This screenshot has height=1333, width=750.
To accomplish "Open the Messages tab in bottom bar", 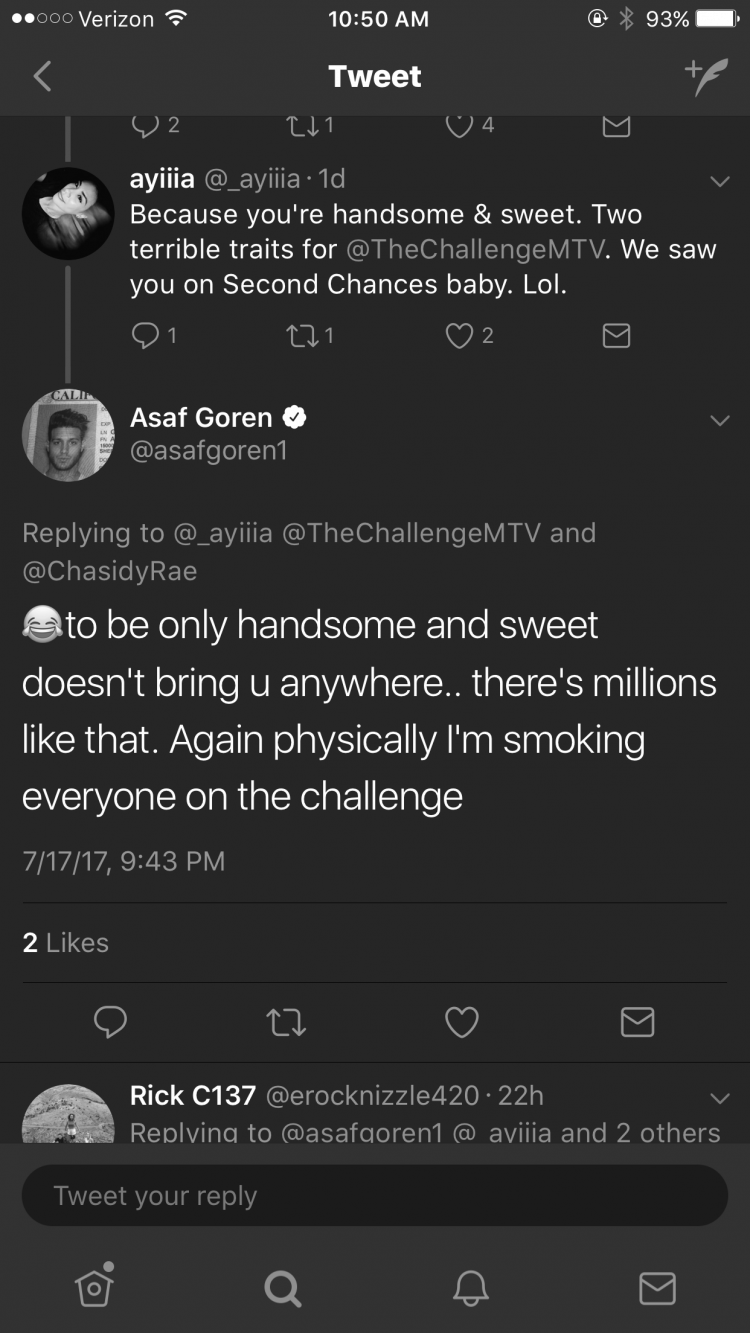I will [x=657, y=1288].
